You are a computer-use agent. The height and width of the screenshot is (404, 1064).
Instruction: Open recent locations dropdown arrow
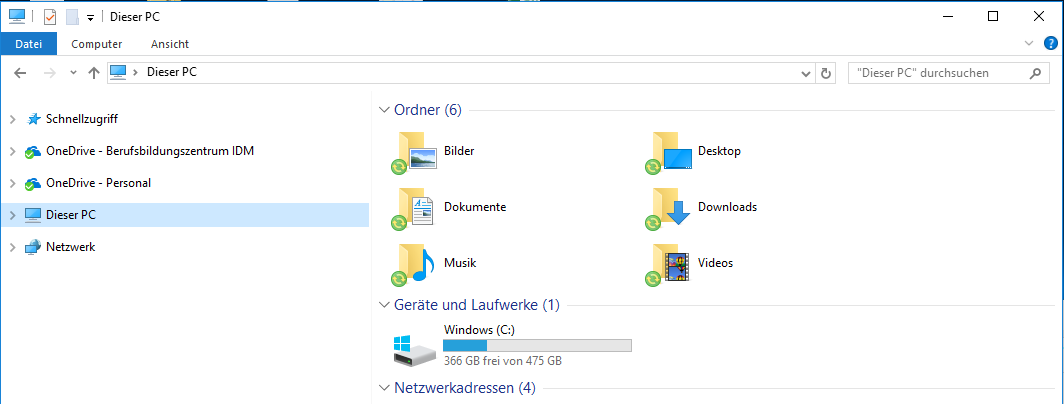[x=73, y=73]
